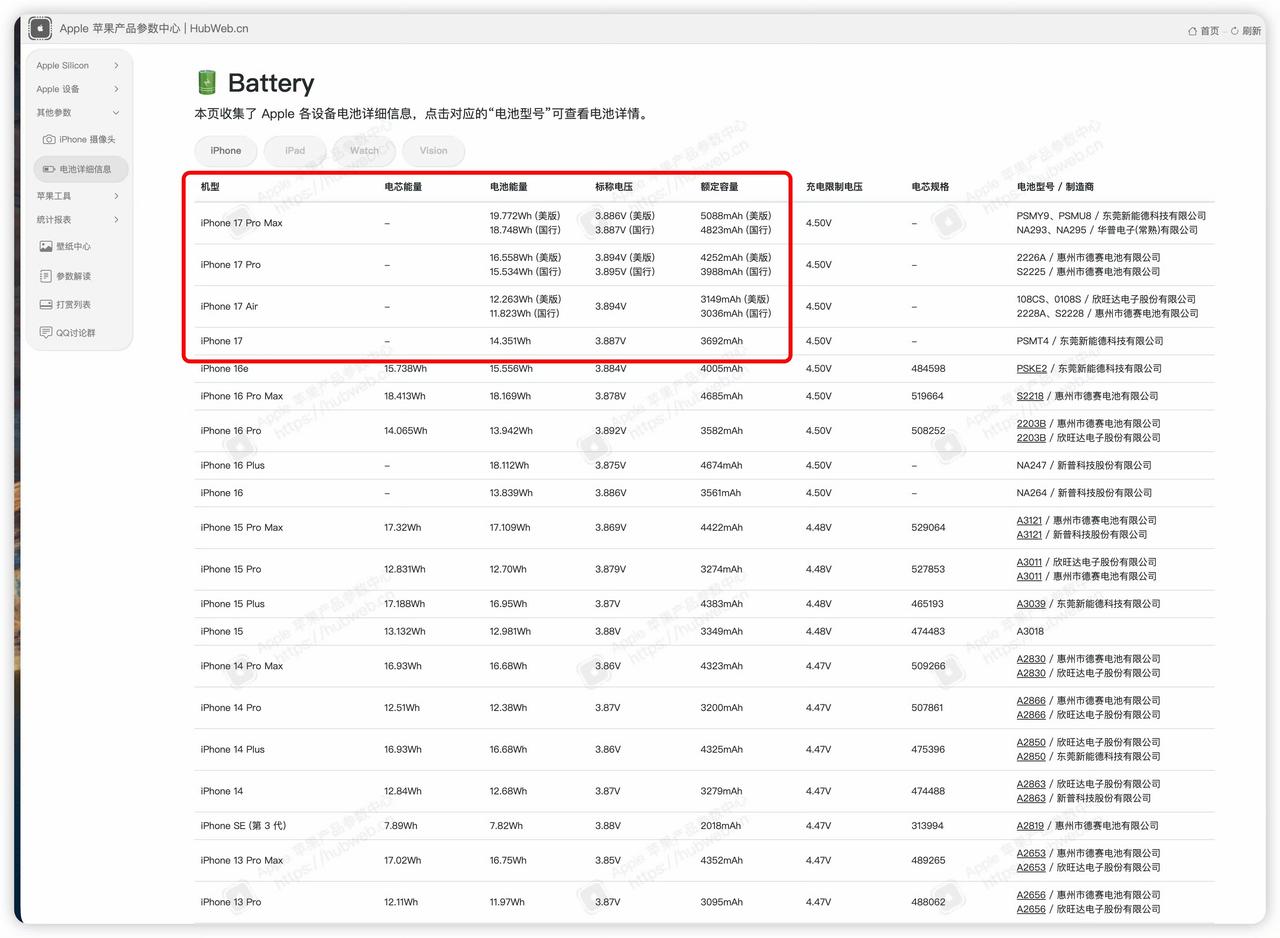Open 电池详细信息 sidebar item

point(81,169)
